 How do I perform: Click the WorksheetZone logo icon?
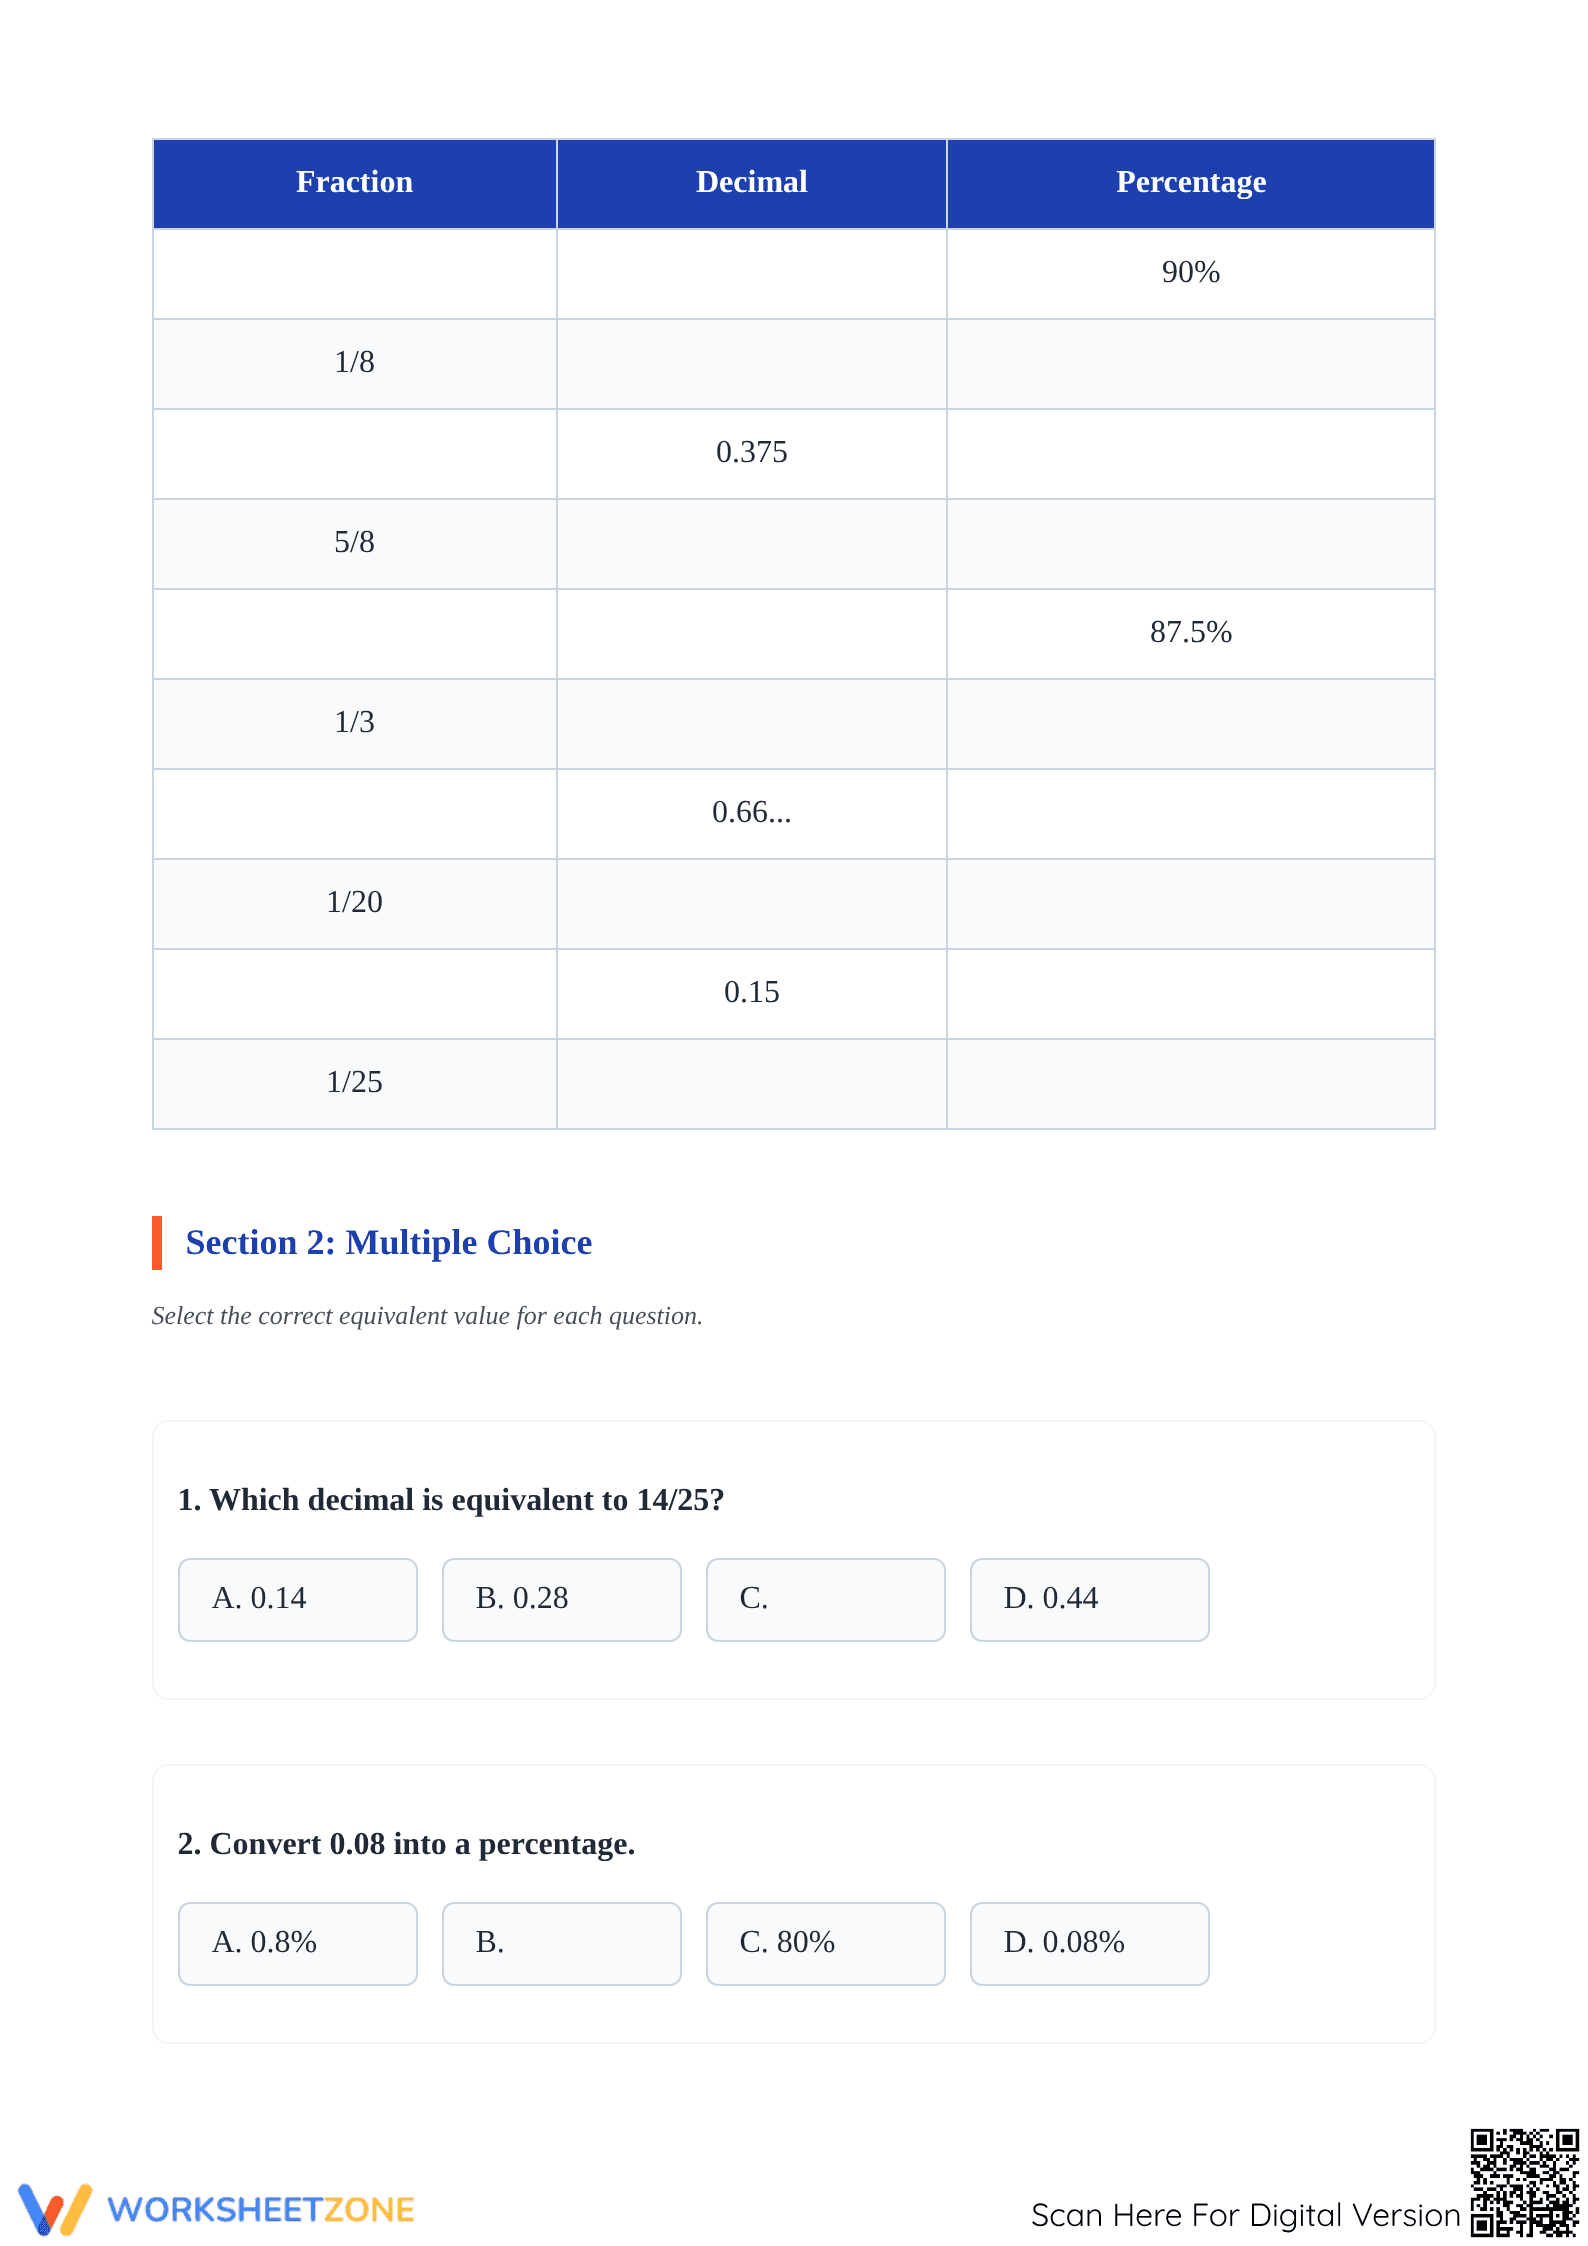tap(55, 2208)
